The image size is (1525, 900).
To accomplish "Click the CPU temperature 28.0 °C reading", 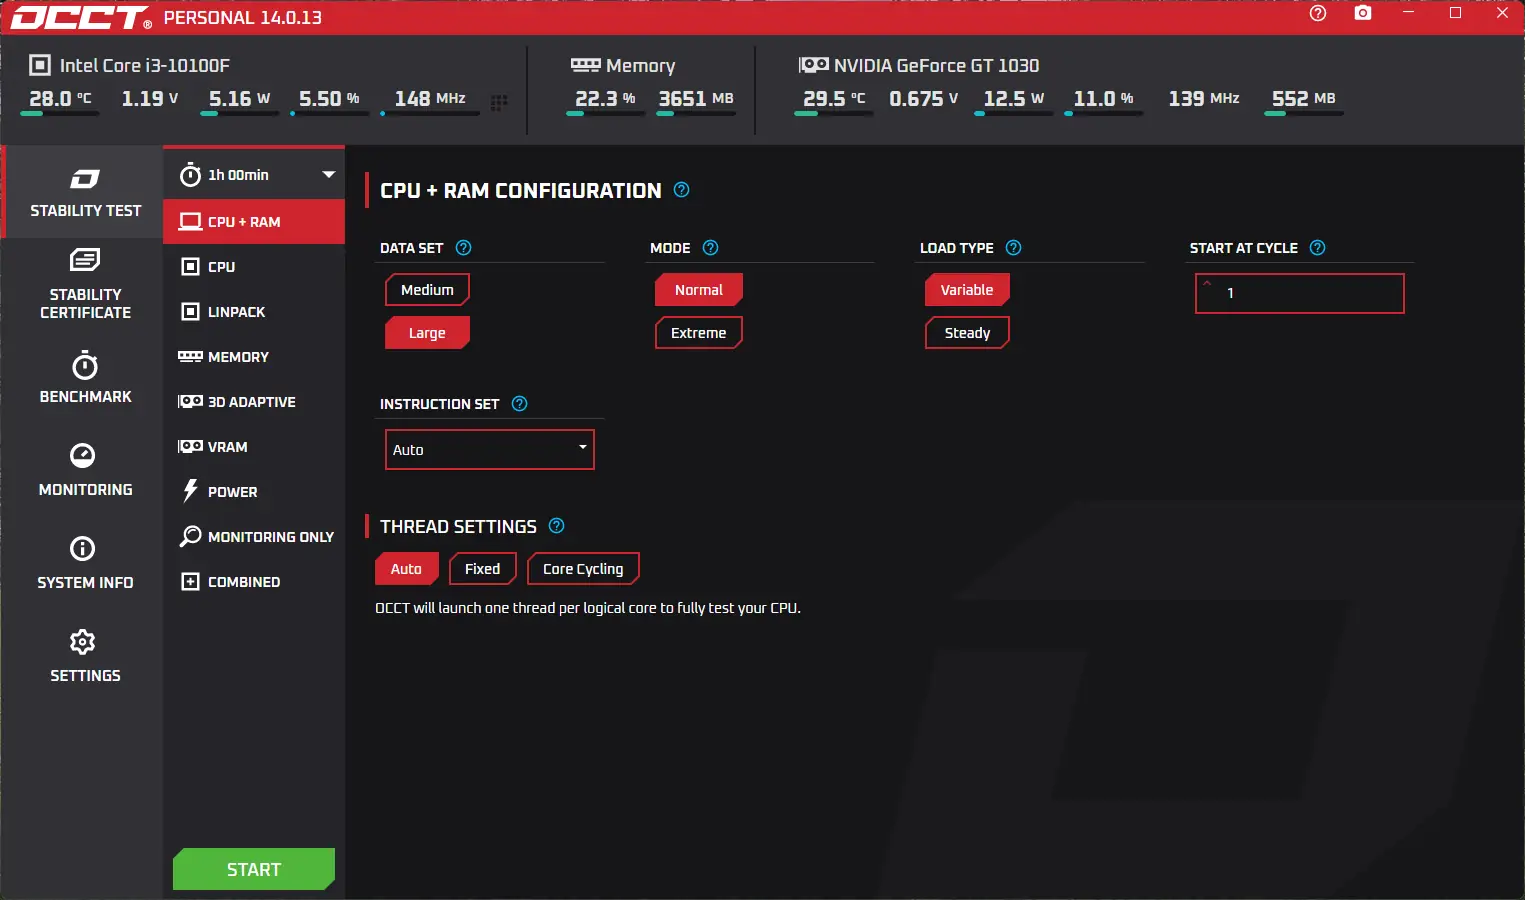I will tap(60, 99).
